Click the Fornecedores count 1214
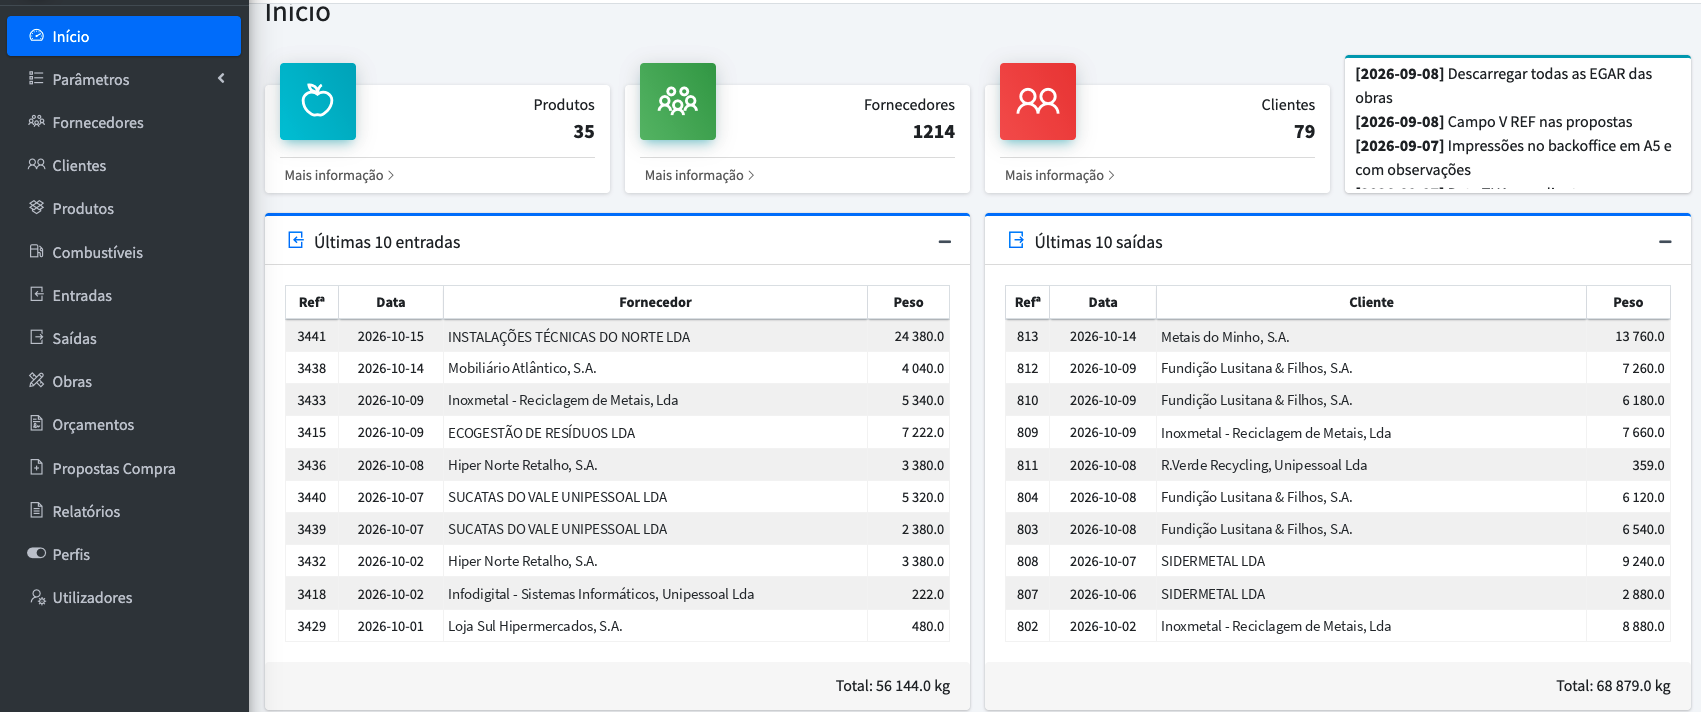This screenshot has width=1701, height=712. (934, 132)
